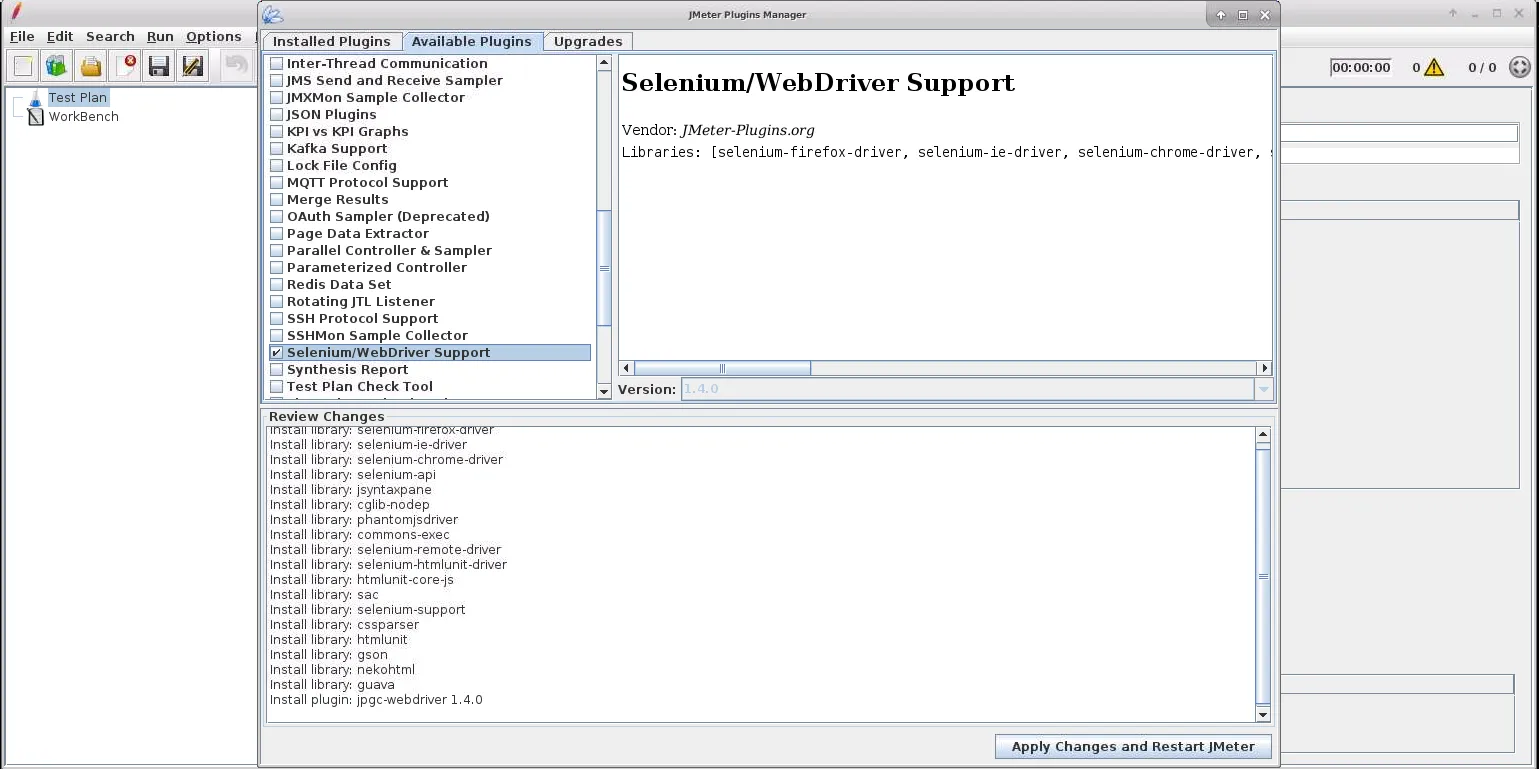Tick the Inter-Thread Communication checkbox
This screenshot has width=1539, height=769.
277,64
